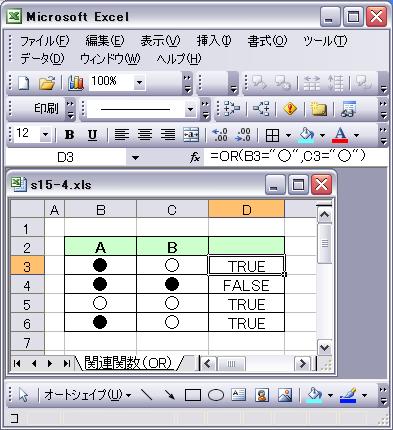
Task: Apply the Borders icon
Action: pyautogui.click(x=272, y=135)
